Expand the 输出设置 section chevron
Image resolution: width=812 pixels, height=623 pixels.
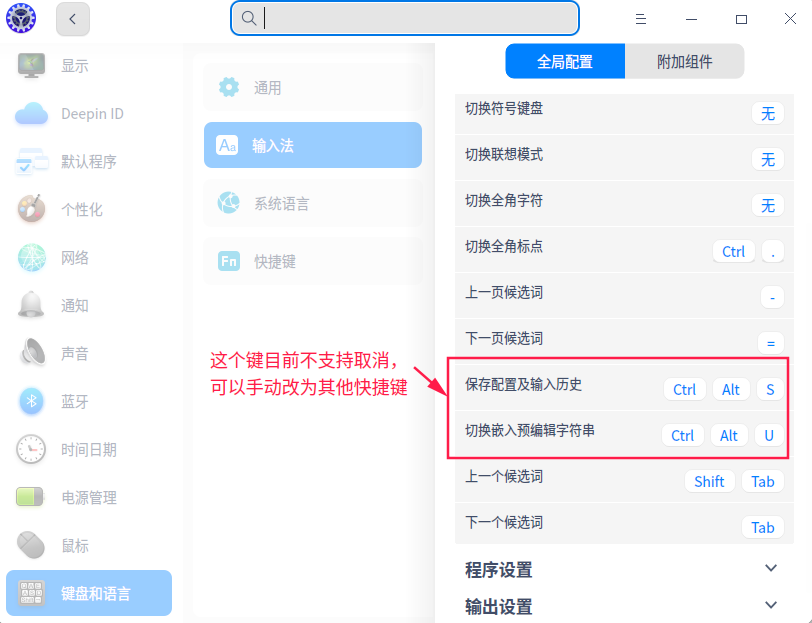(771, 605)
